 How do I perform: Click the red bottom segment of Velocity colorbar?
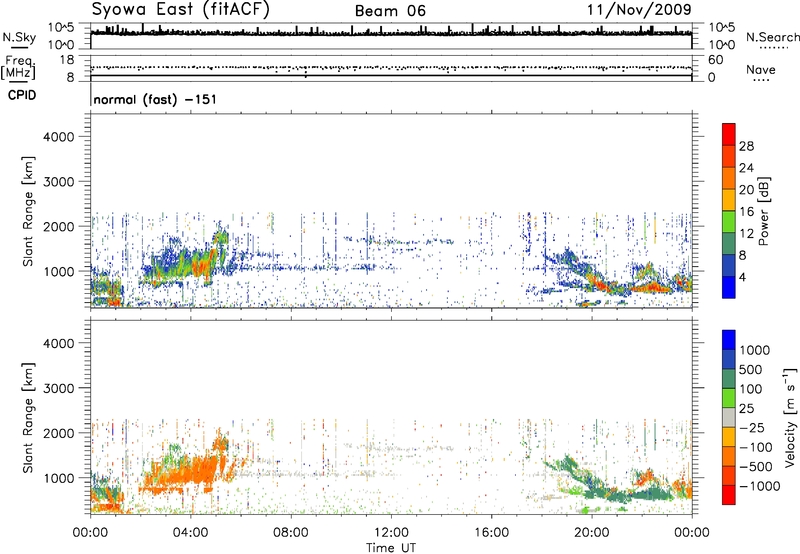[729, 495]
